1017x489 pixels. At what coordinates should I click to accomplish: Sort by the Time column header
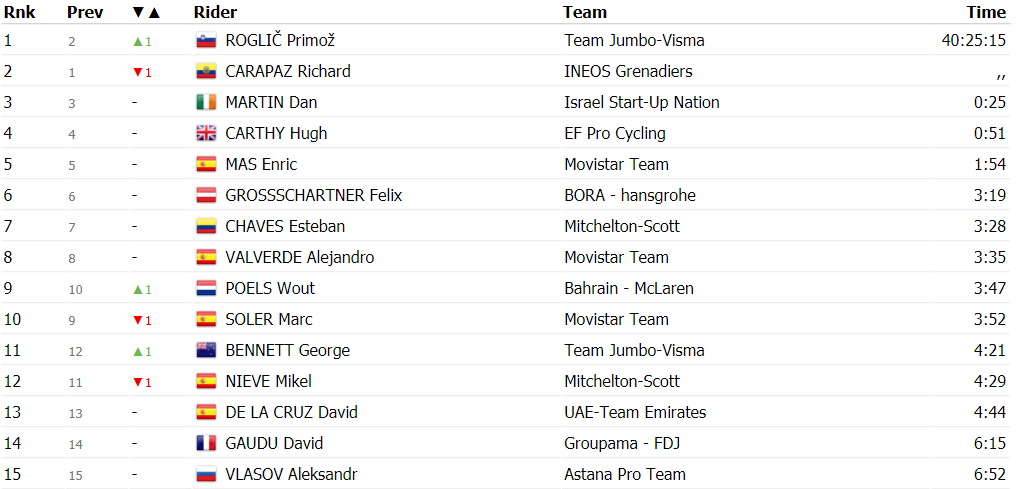point(987,12)
